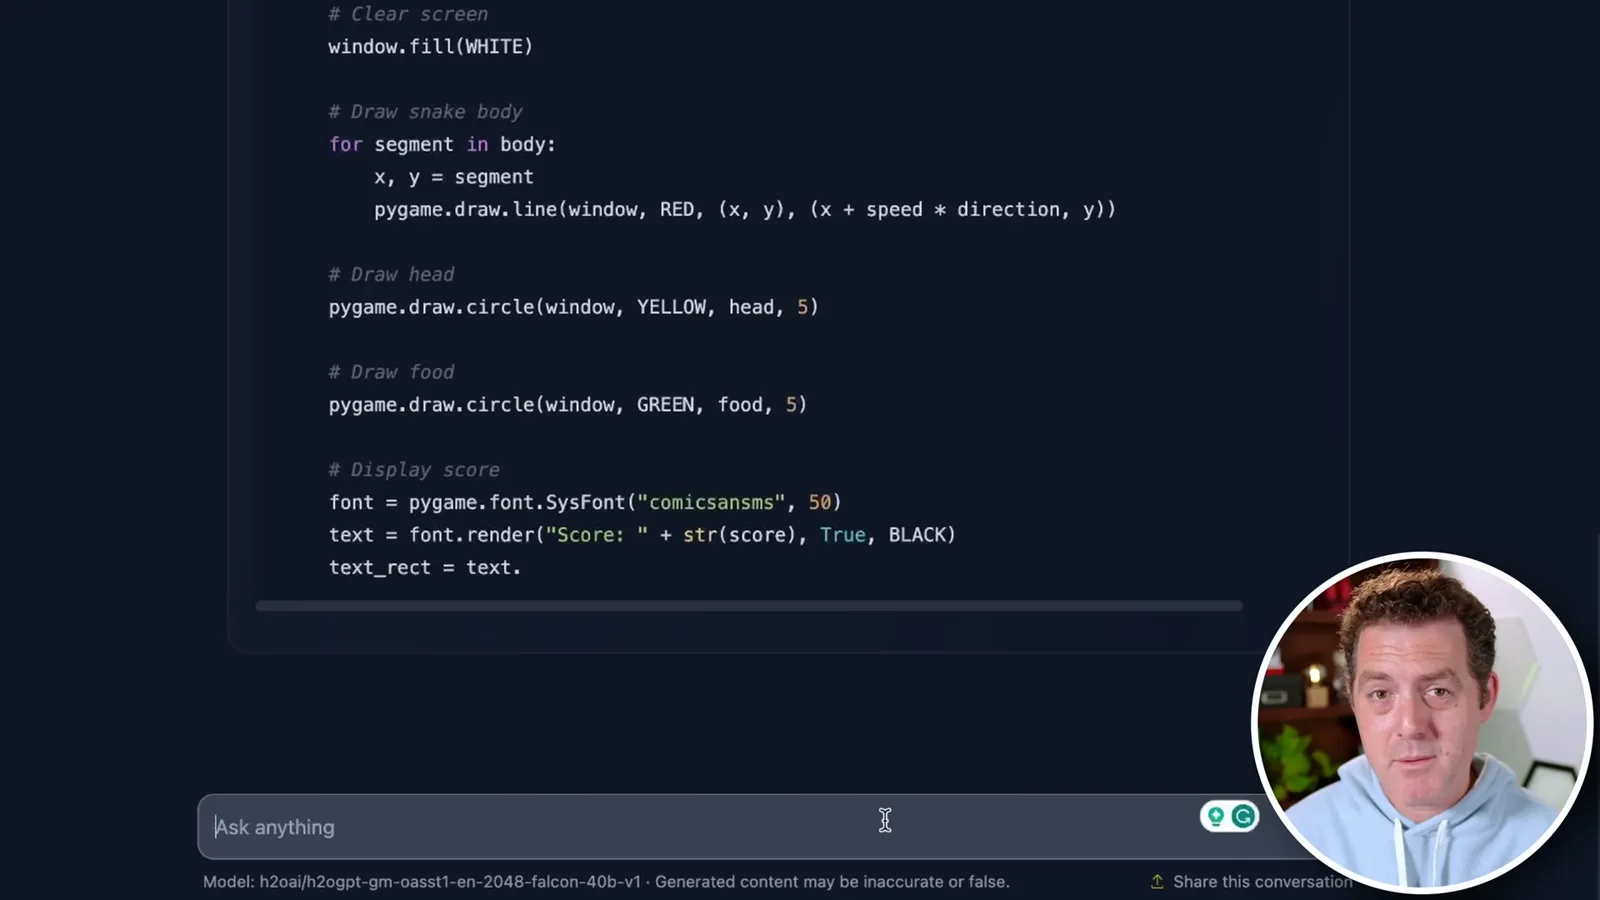Screen dimensions: 1600x900
Task: Click the "# Display score" comment
Action: pos(414,470)
